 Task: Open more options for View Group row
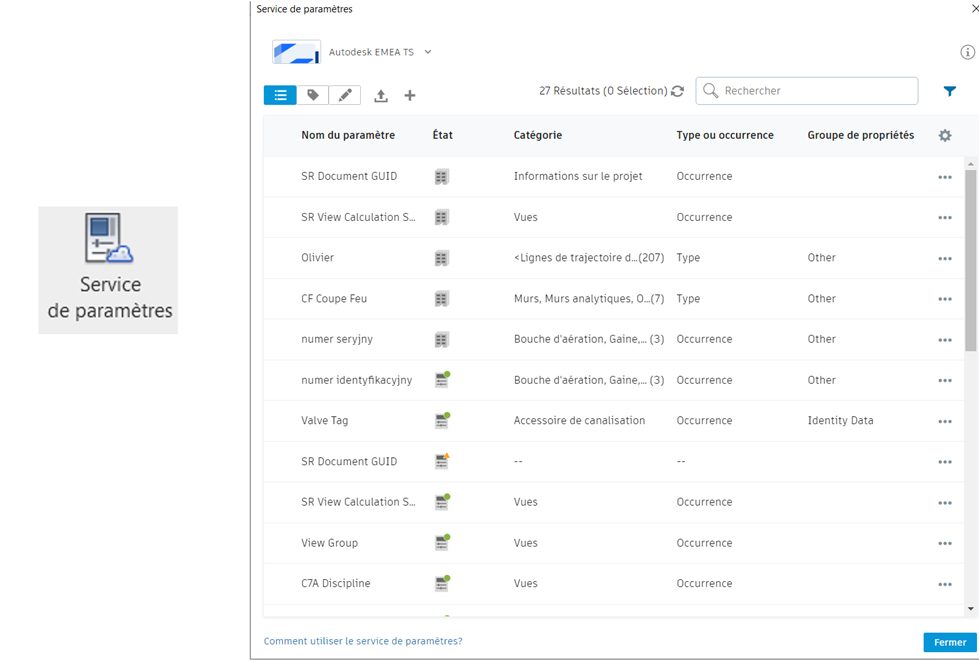click(945, 544)
